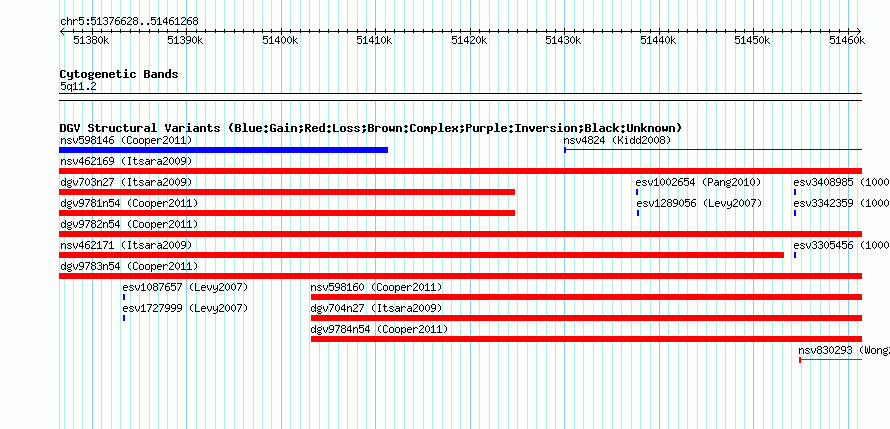Image resolution: width=890 pixels, height=429 pixels.
Task: Click the red bar under dgv703n27
Action: (x=287, y=192)
